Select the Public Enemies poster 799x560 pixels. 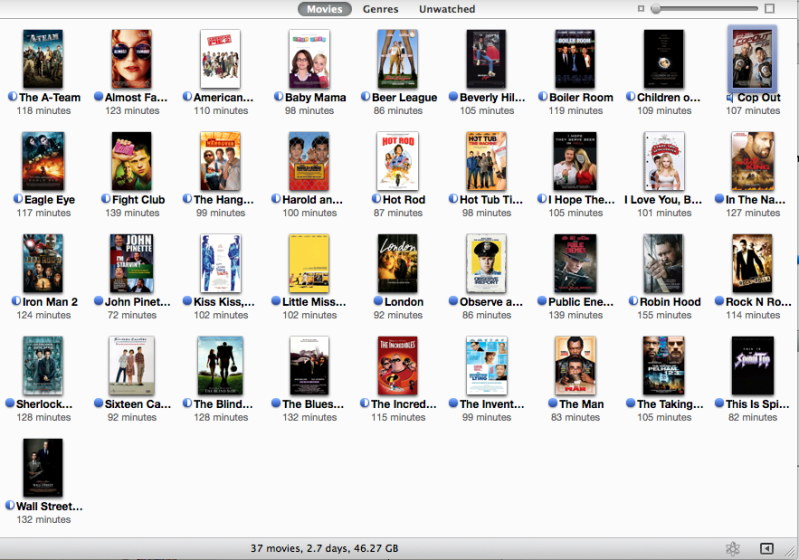pyautogui.click(x=575, y=263)
